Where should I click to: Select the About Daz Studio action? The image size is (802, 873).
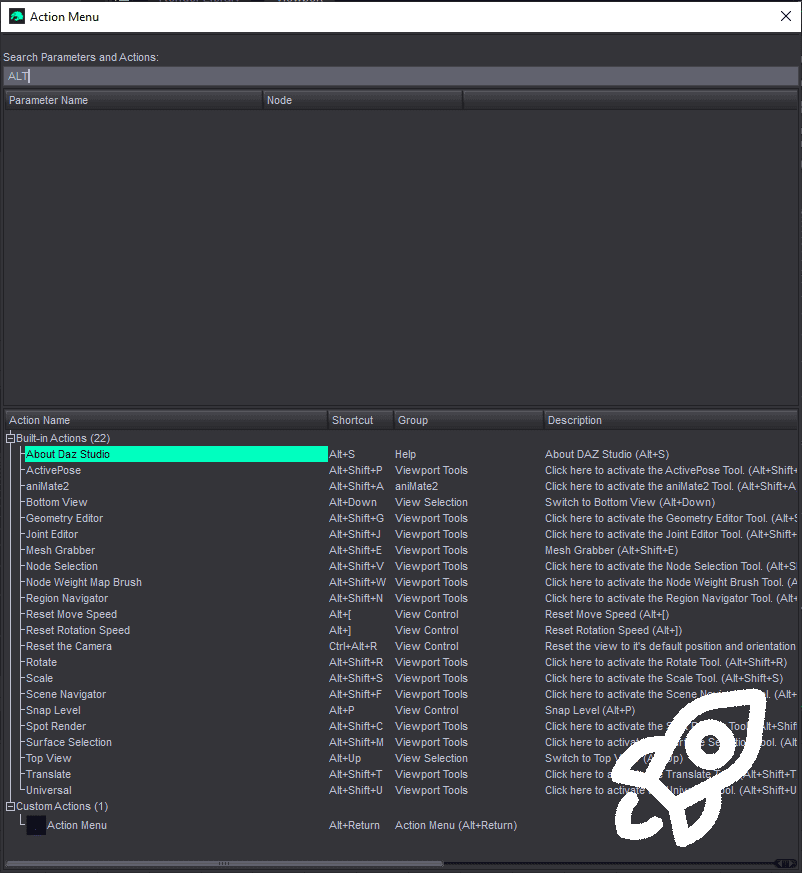coord(176,454)
